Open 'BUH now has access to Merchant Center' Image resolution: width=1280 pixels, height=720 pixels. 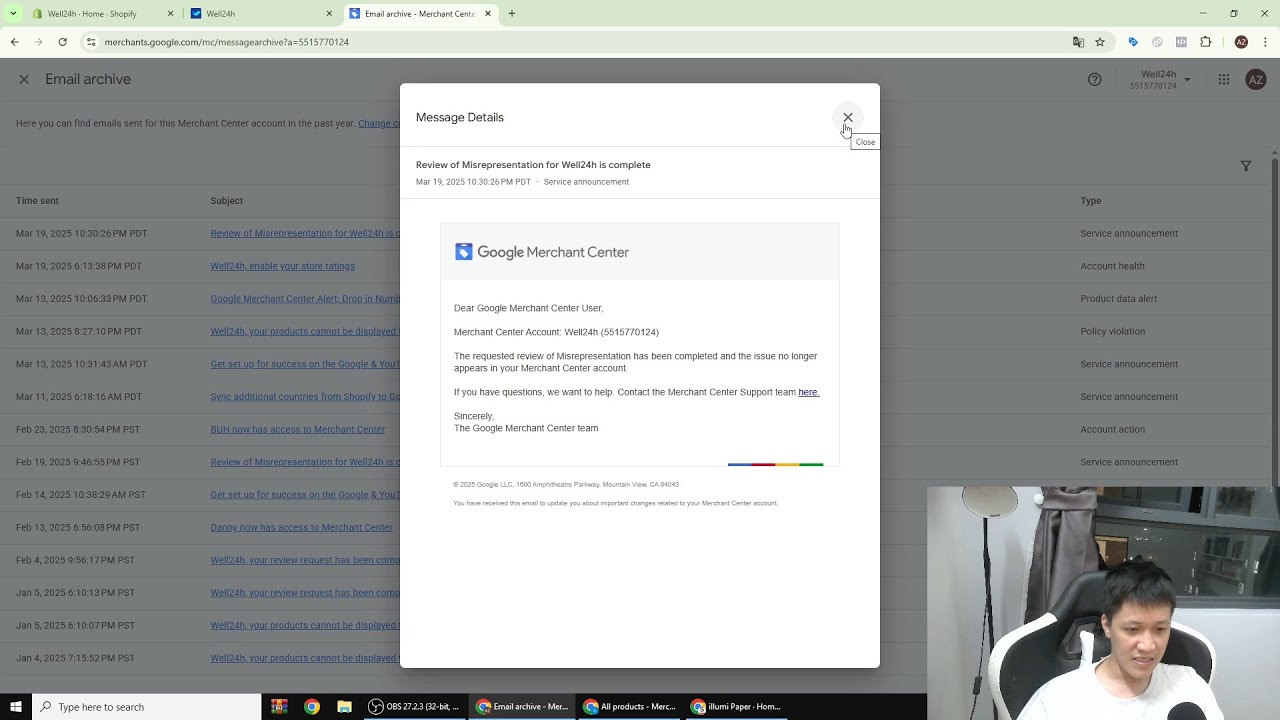click(x=297, y=429)
